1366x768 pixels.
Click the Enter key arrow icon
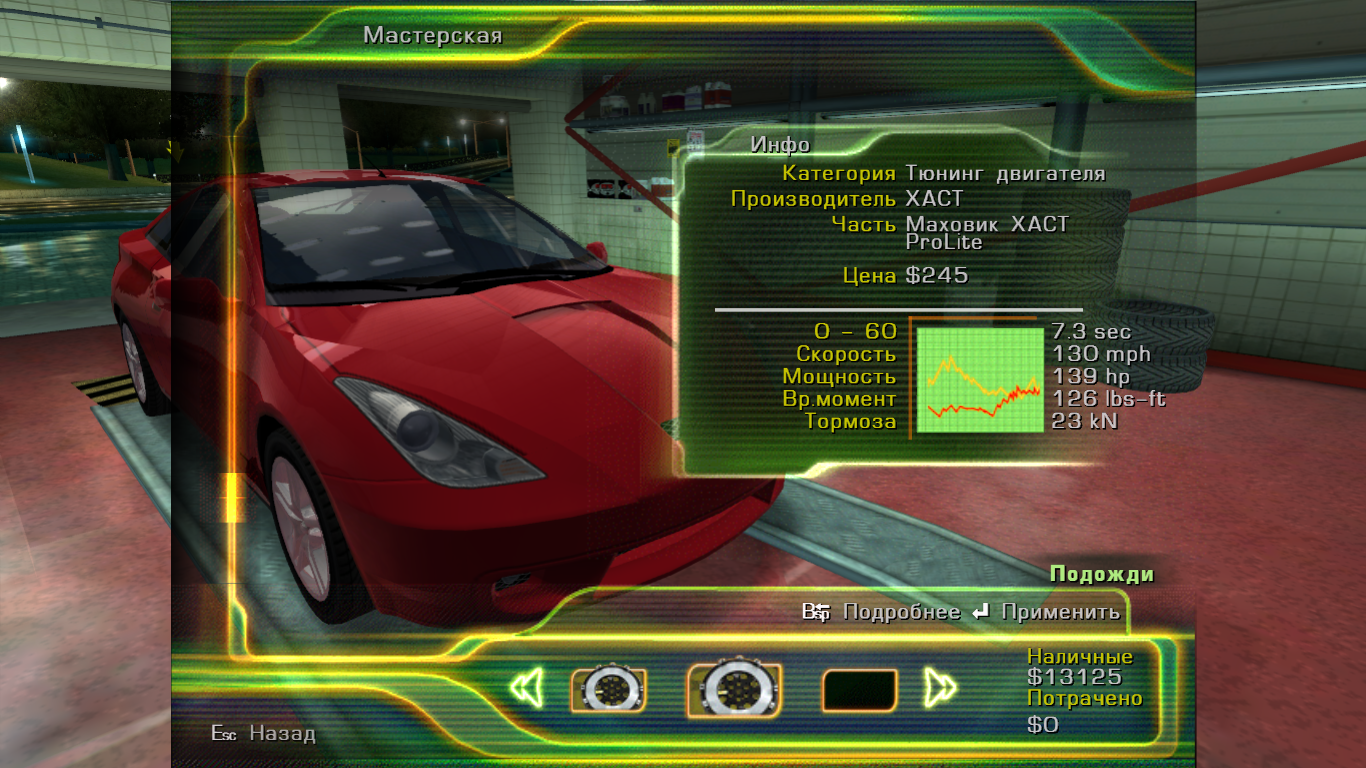point(981,612)
